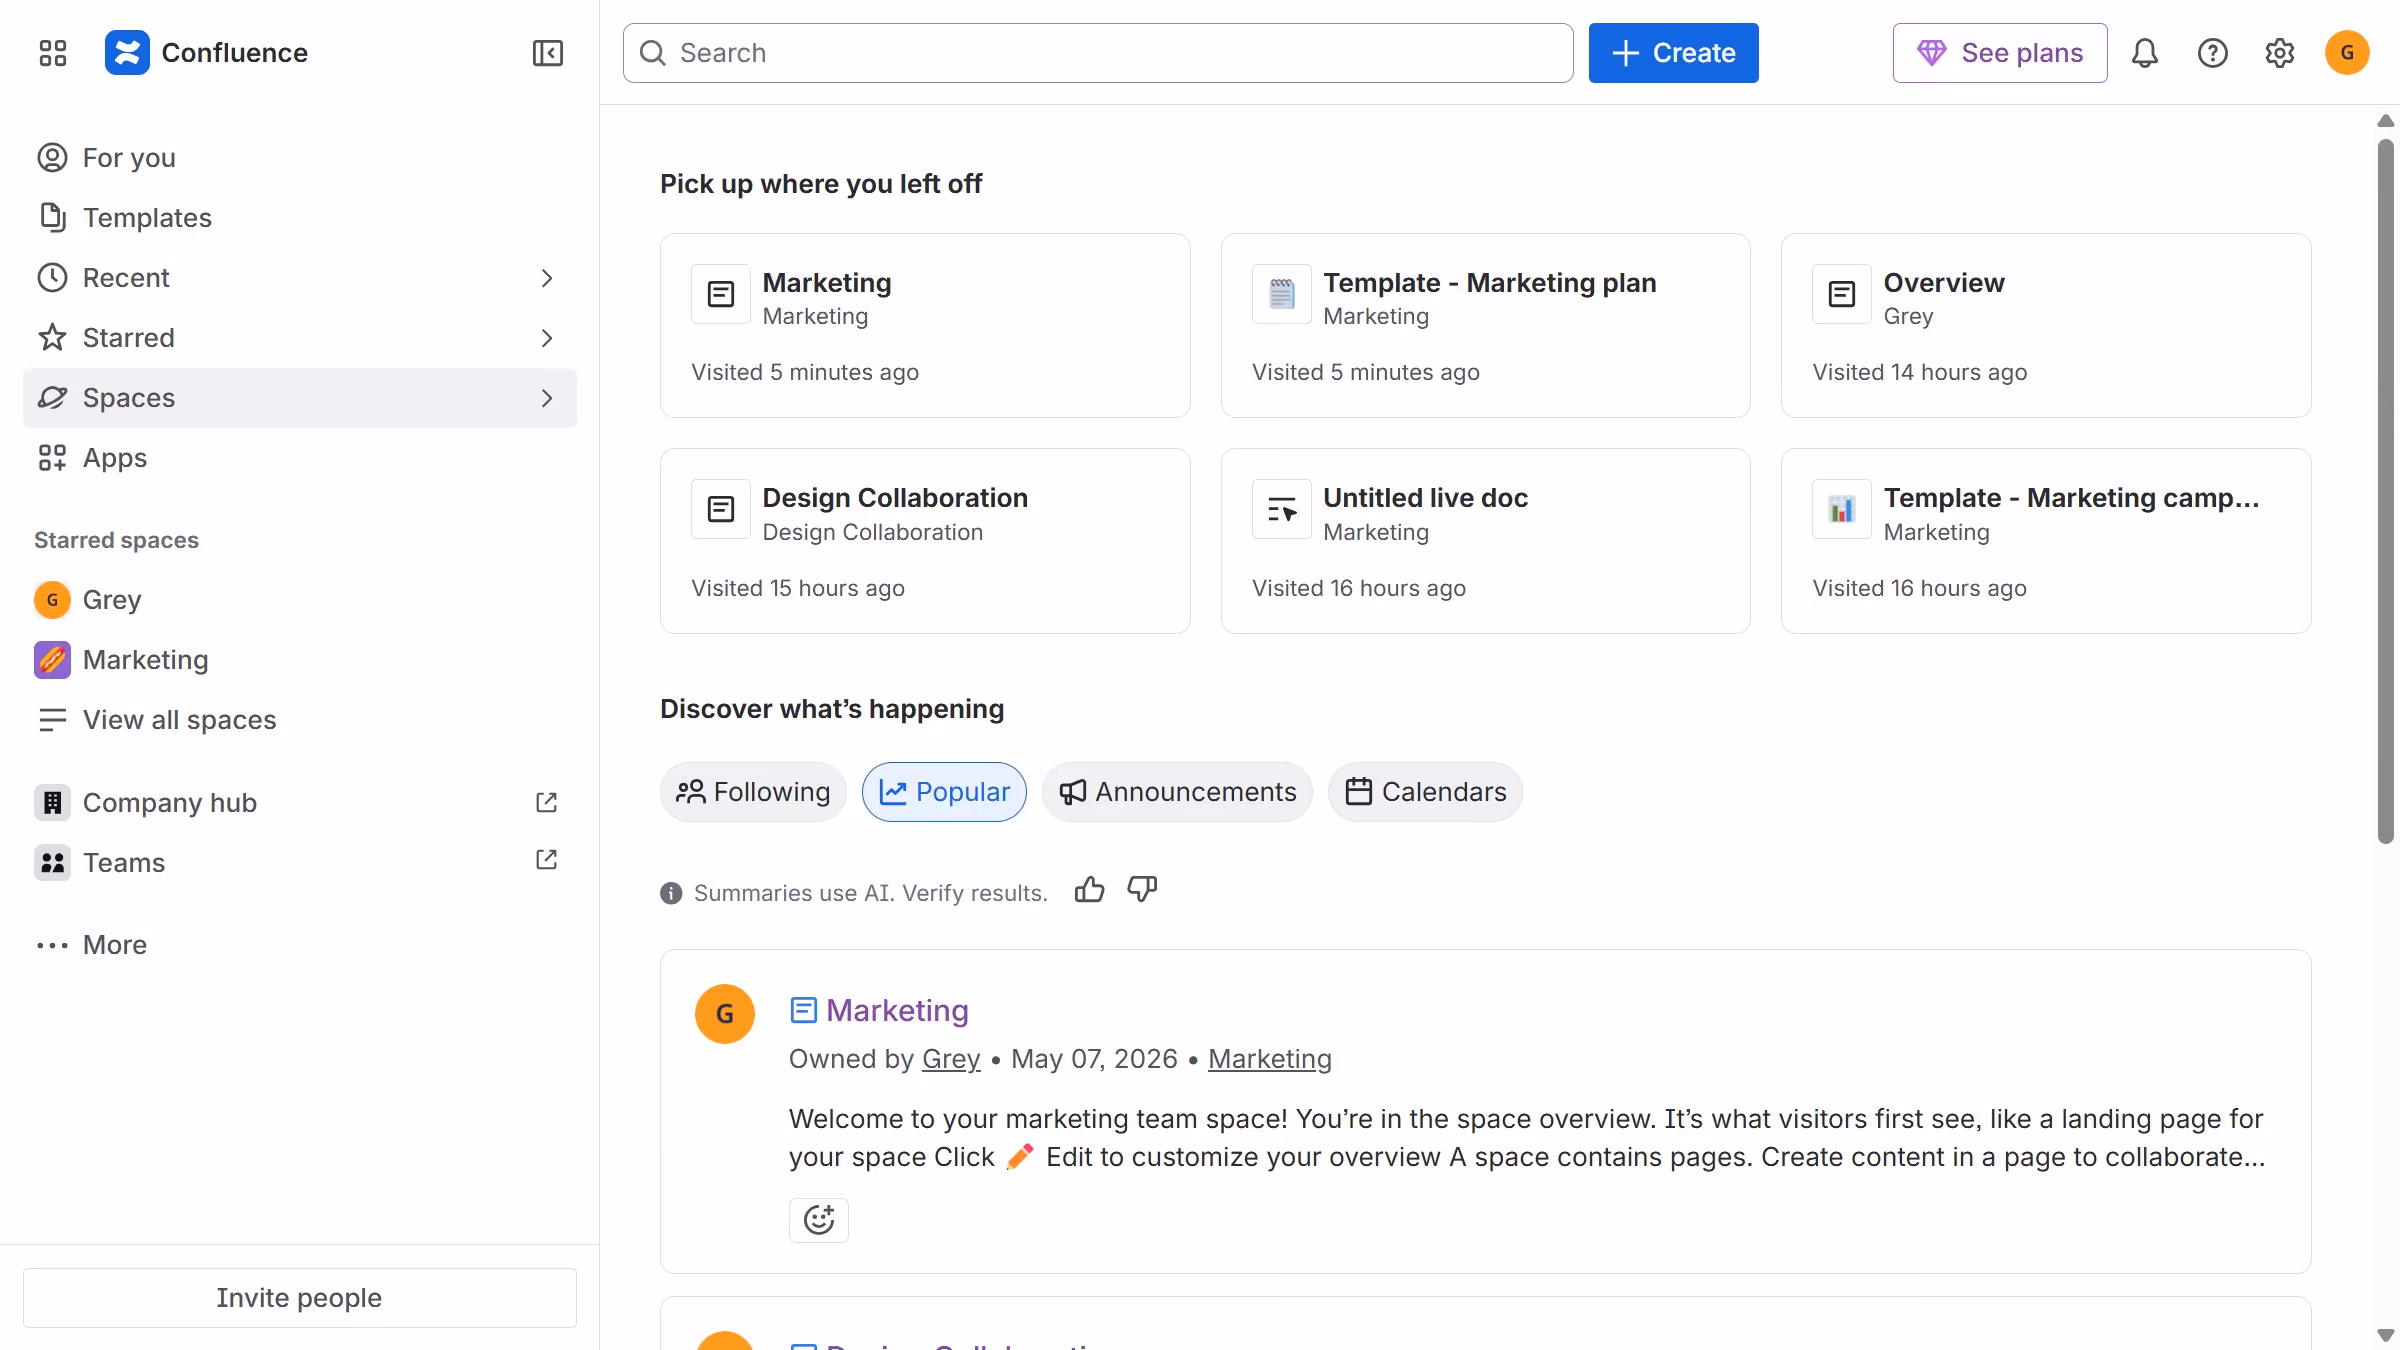Click the page icon on Design Collaboration card
The height and width of the screenshot is (1350, 2400).
(x=720, y=509)
